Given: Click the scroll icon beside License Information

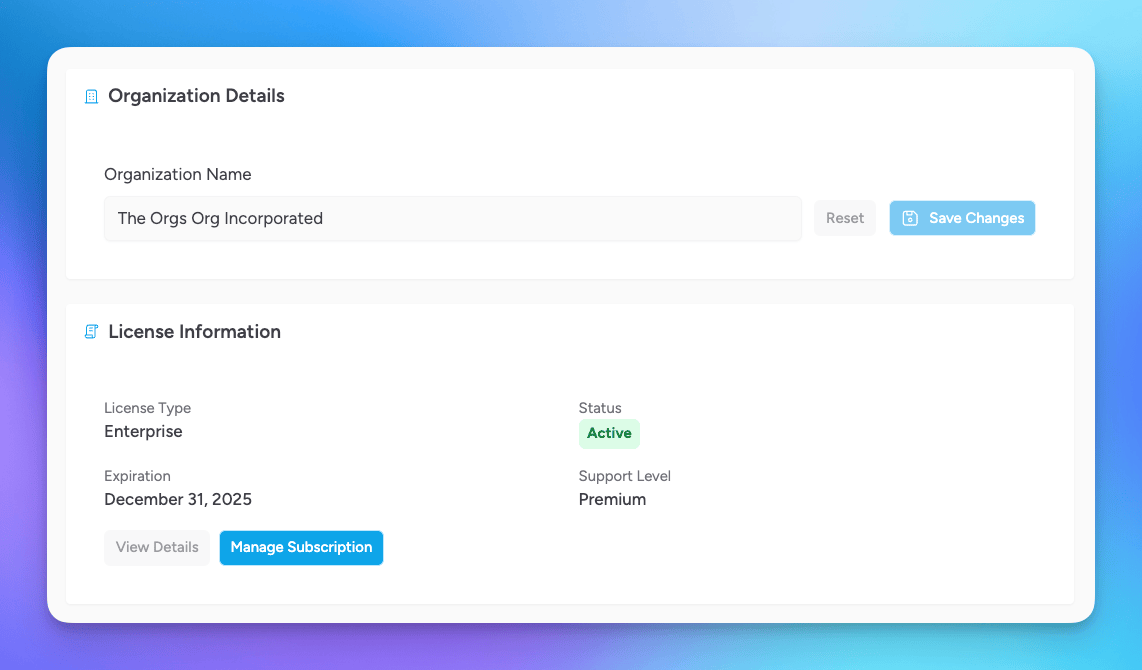Looking at the screenshot, I should [x=91, y=331].
